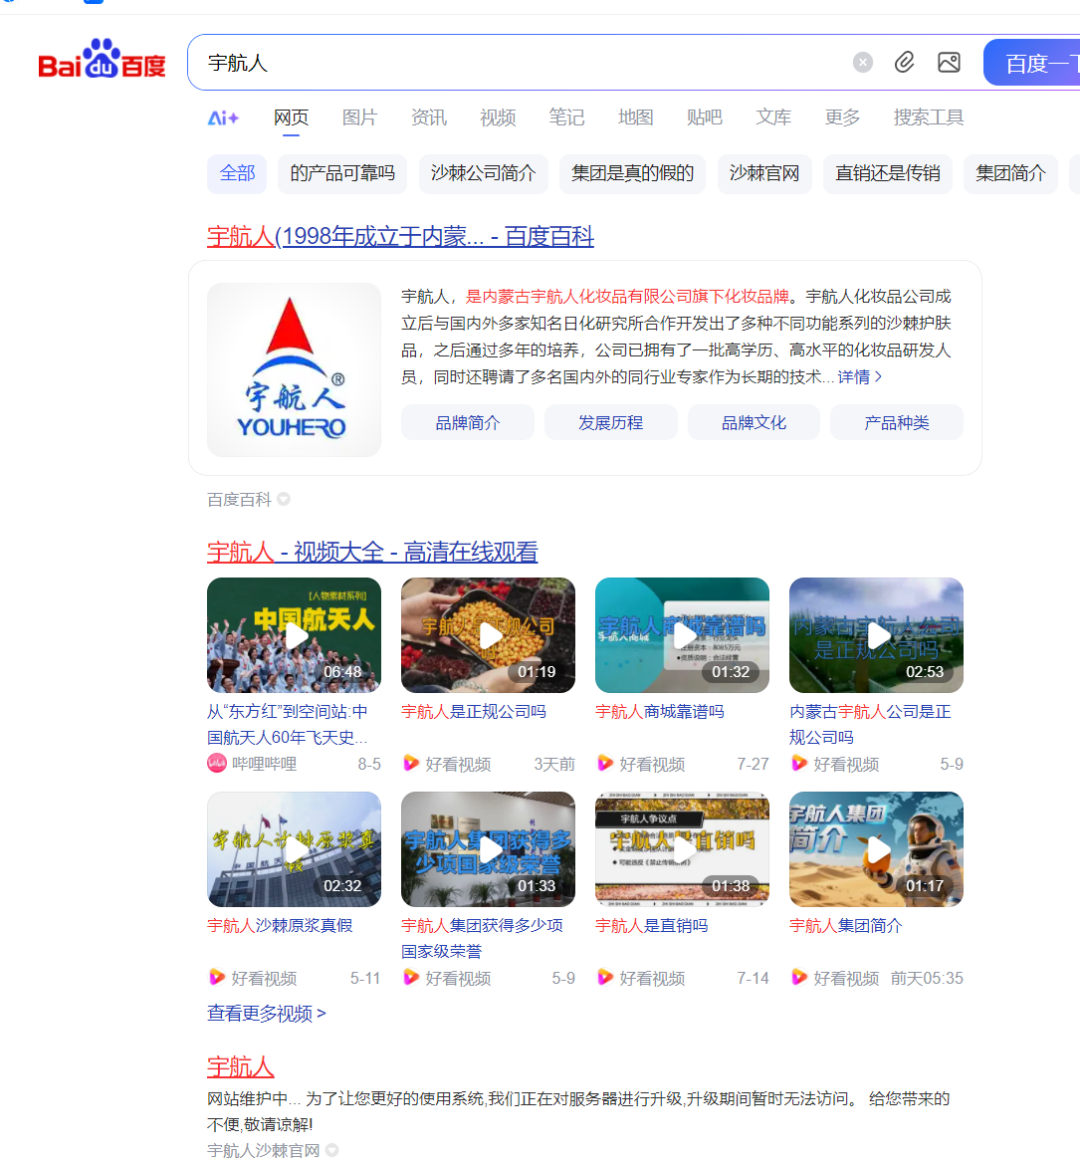This screenshot has height=1165, width=1080.
Task: Click the YOUHERO logo thumbnail
Action: tap(293, 369)
